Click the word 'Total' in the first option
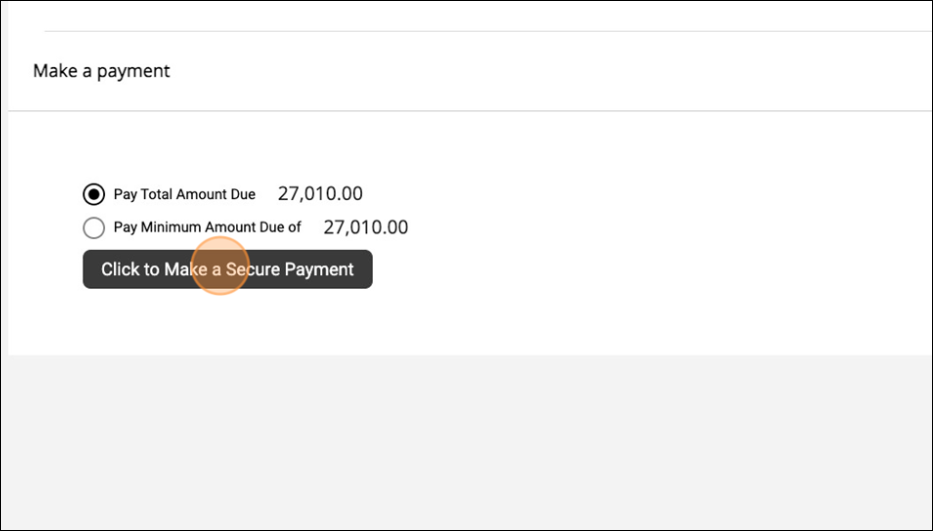The width and height of the screenshot is (933, 531). point(158,194)
